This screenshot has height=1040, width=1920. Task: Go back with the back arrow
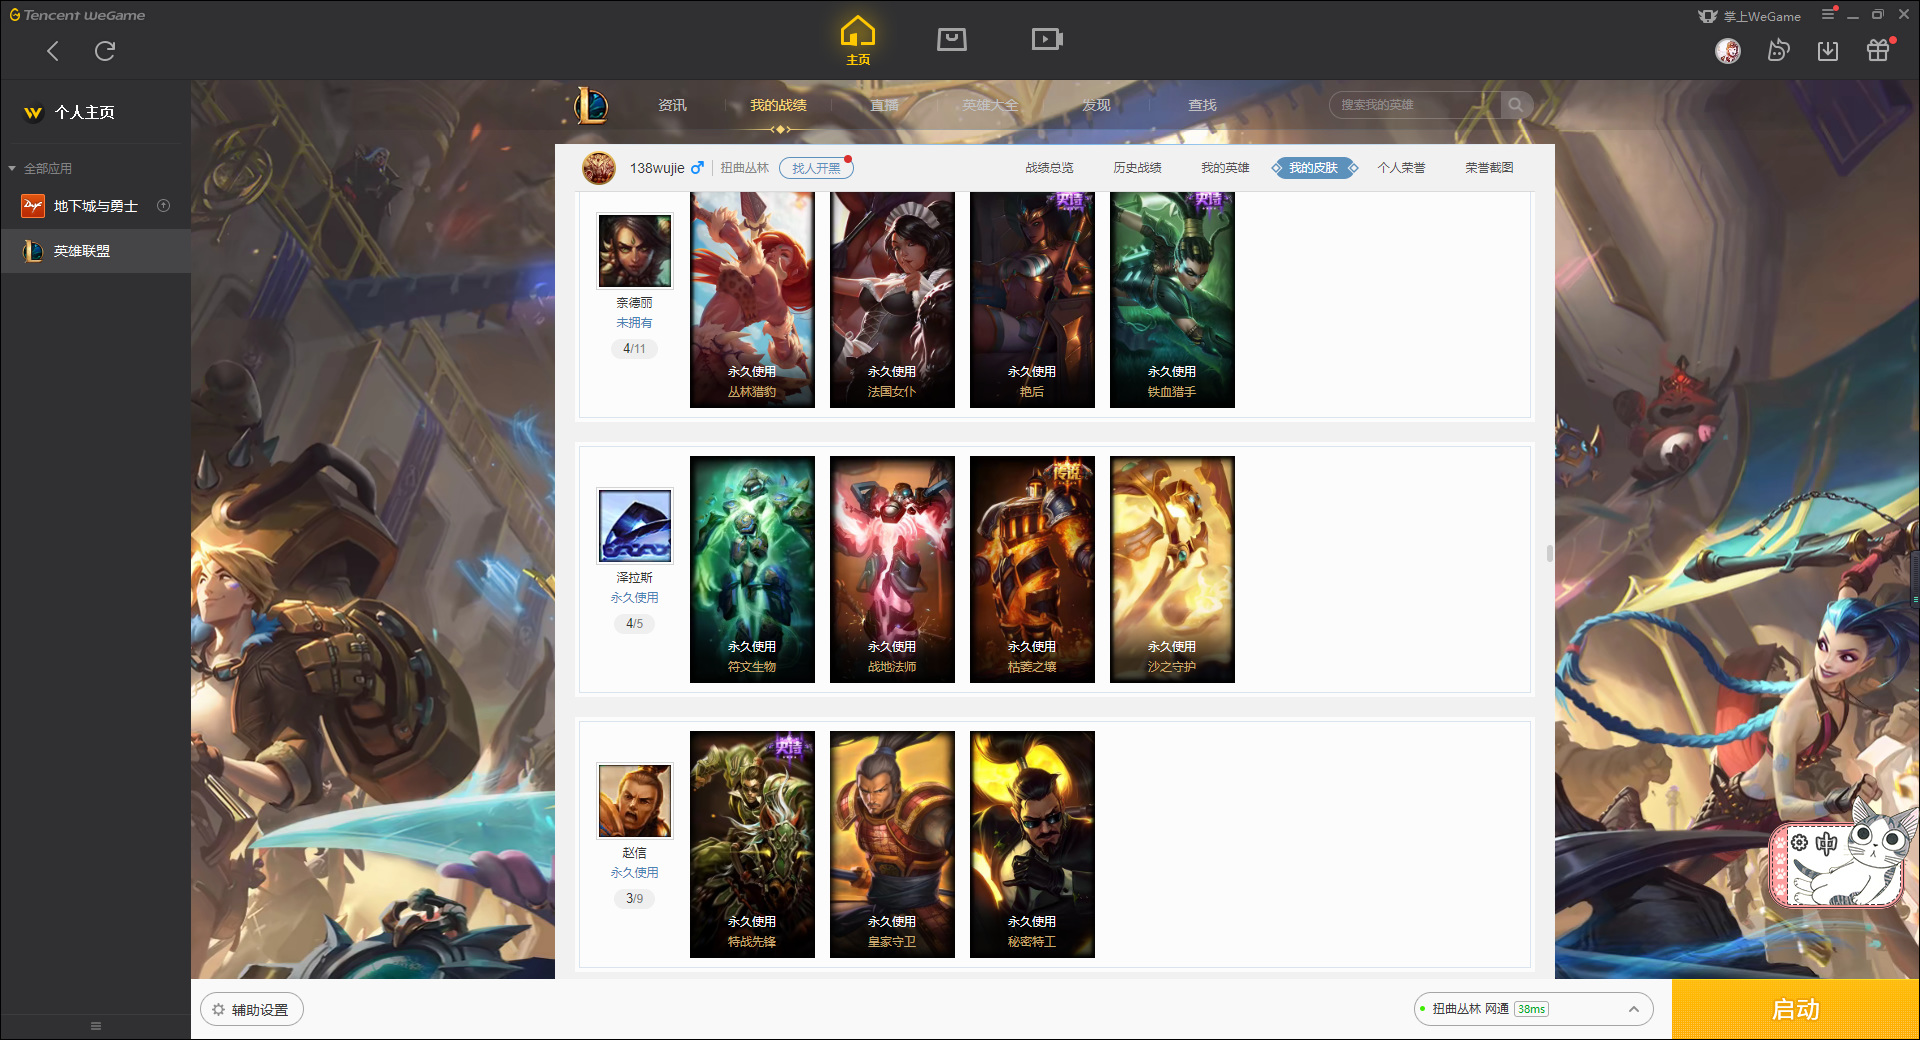click(53, 51)
